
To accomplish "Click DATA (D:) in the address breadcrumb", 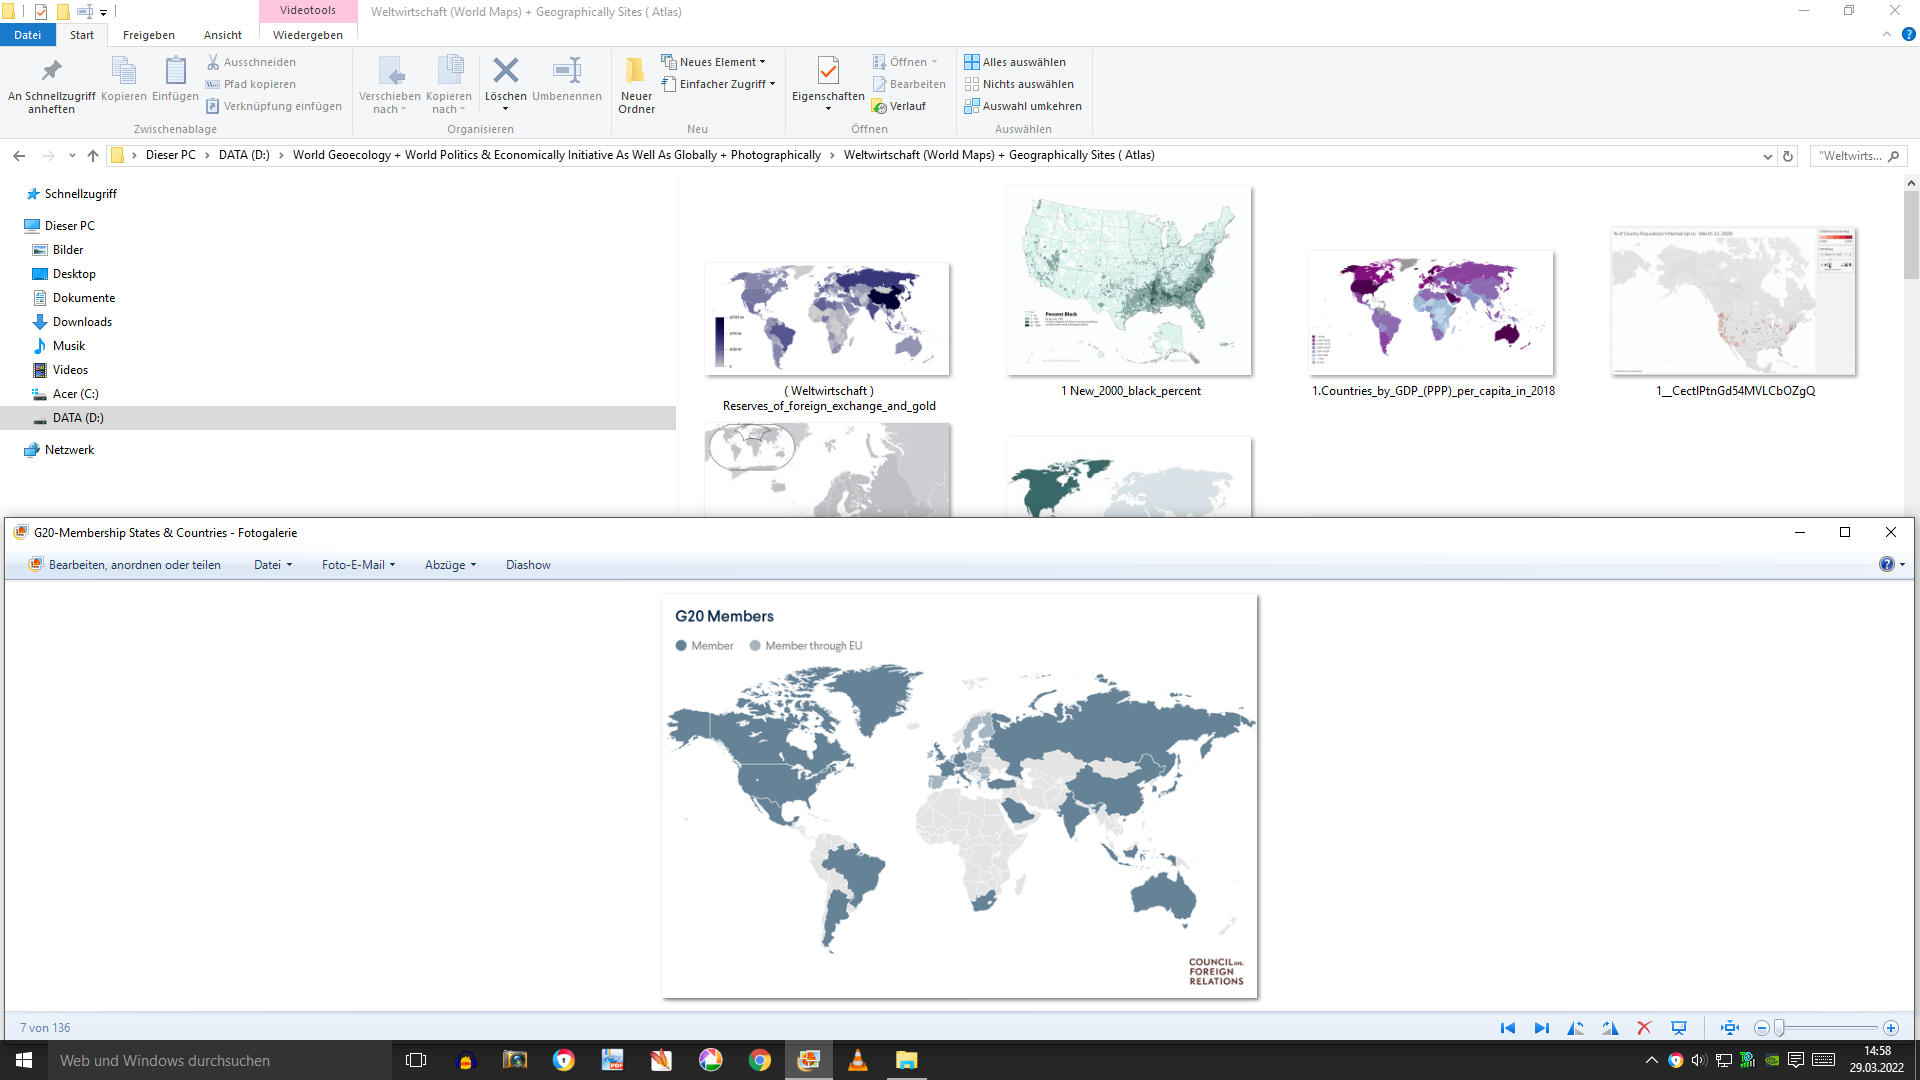I will pyautogui.click(x=244, y=155).
